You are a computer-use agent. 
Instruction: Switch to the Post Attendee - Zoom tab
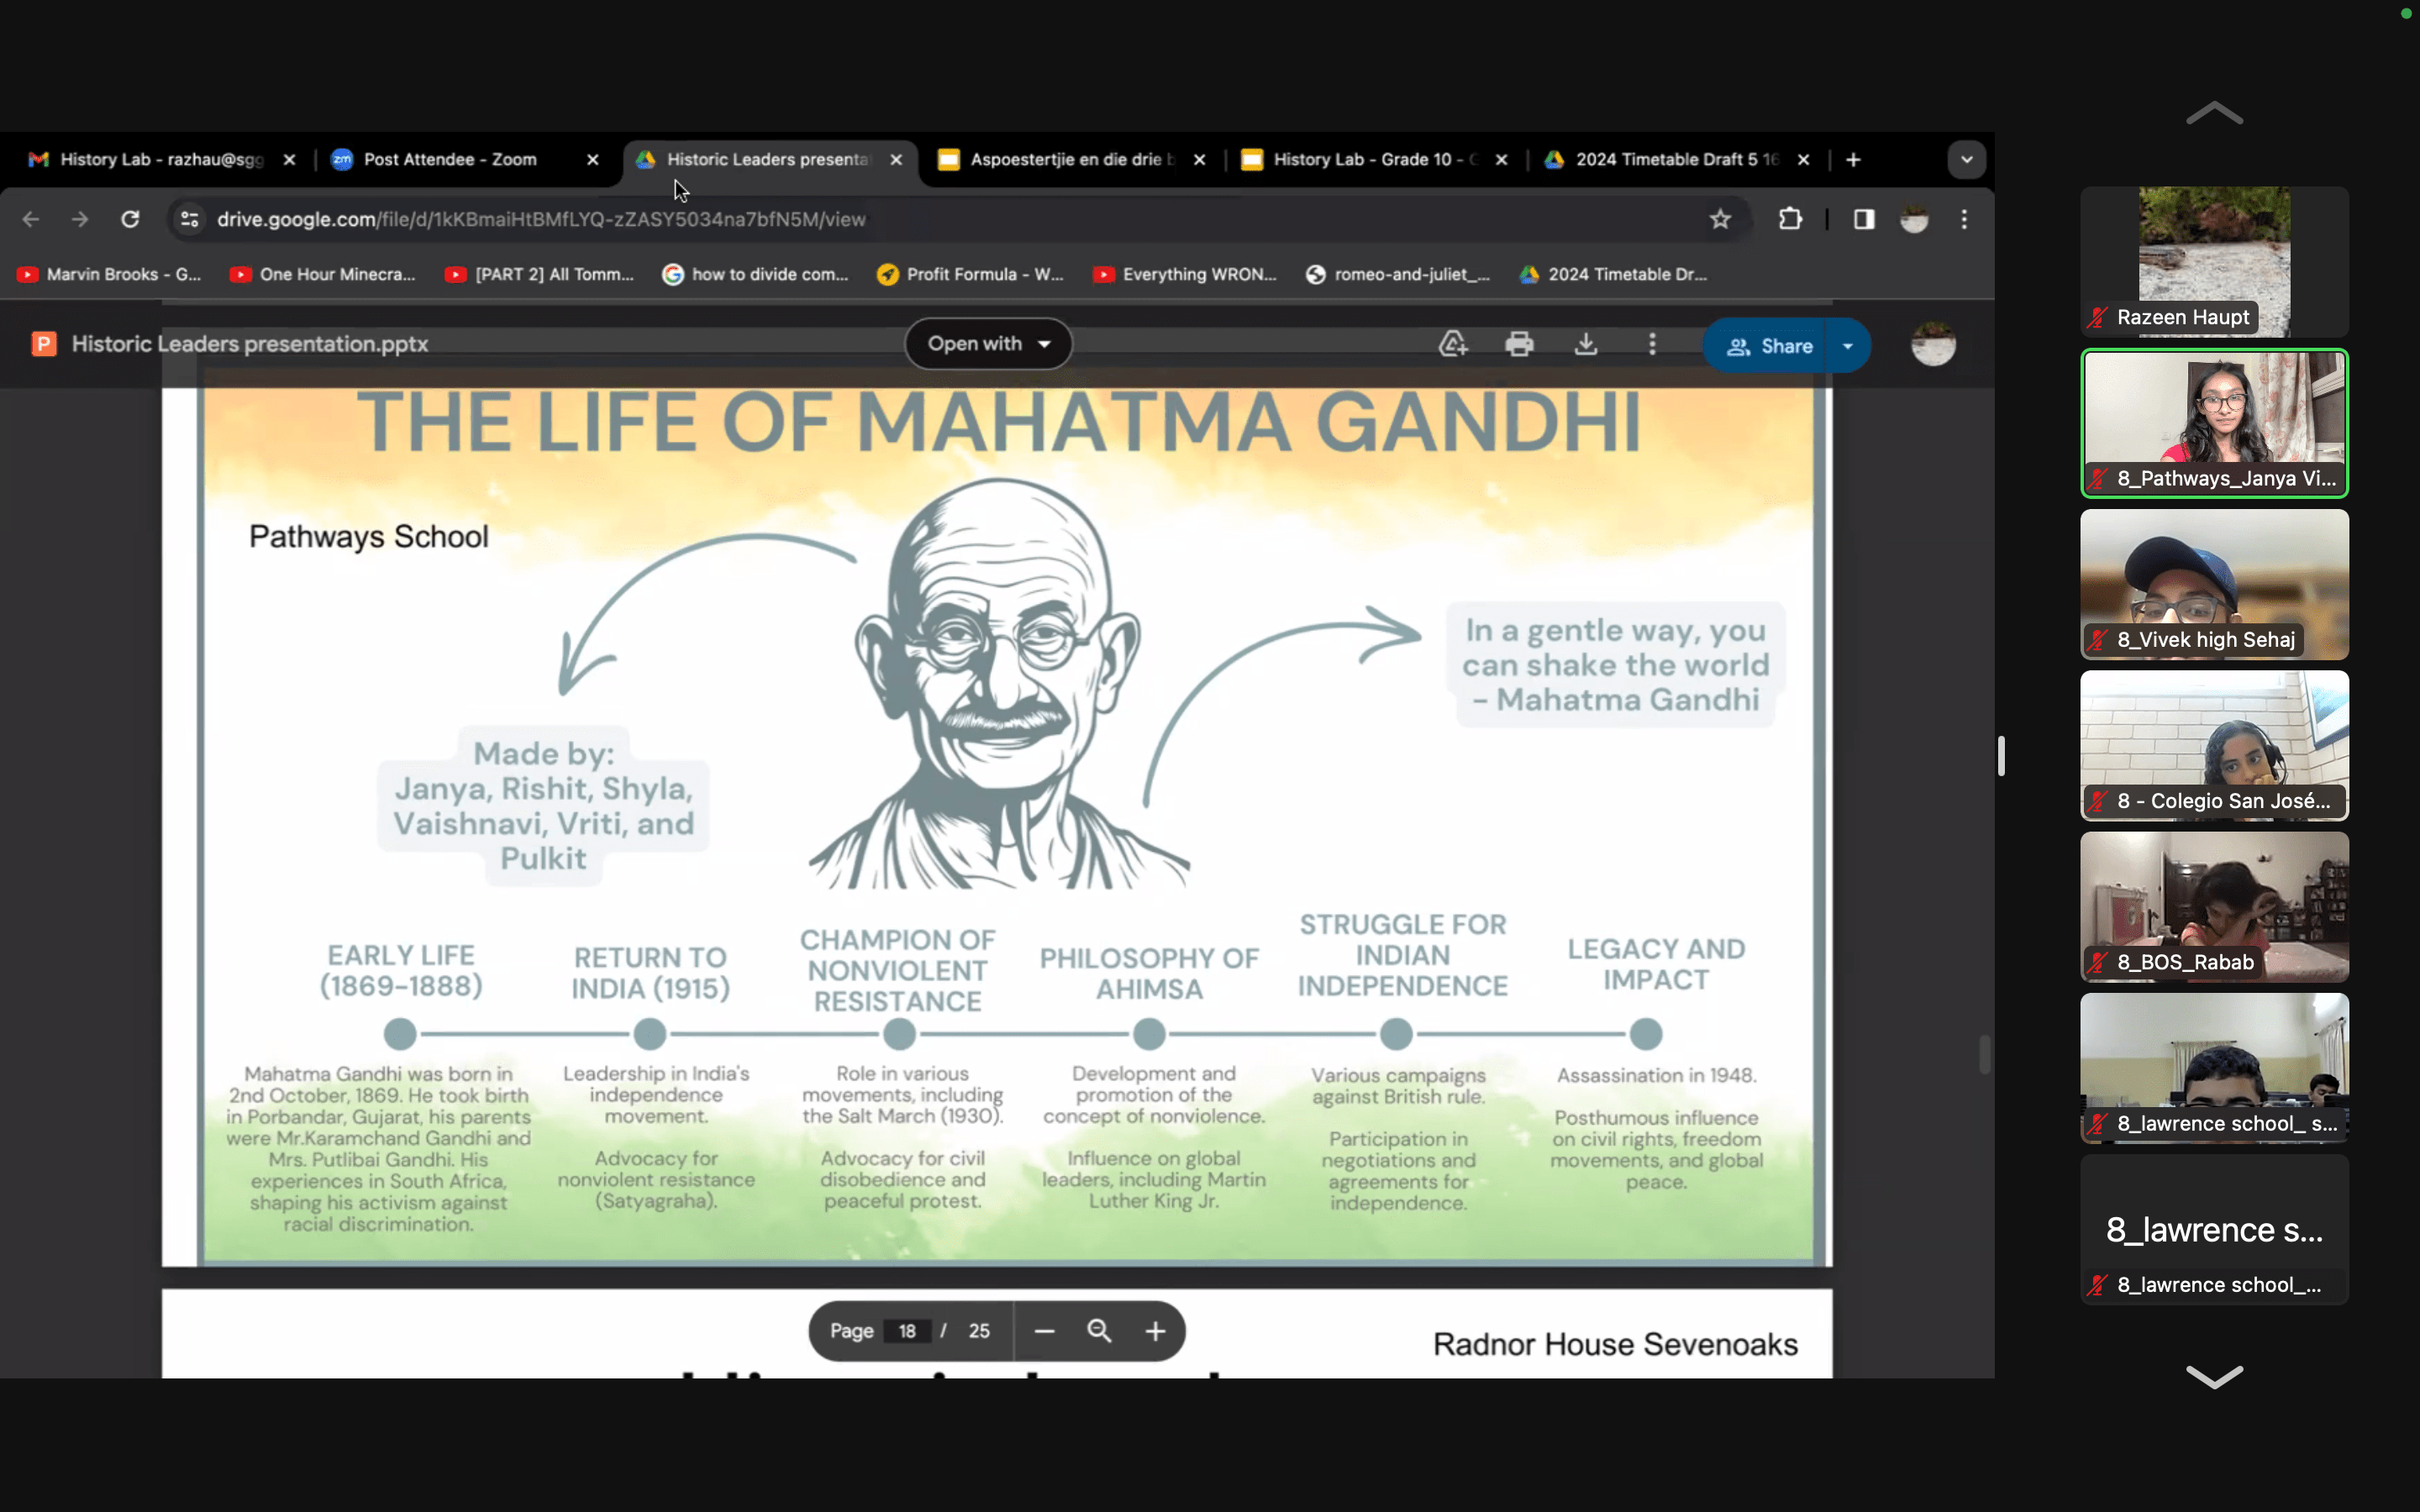coord(449,159)
